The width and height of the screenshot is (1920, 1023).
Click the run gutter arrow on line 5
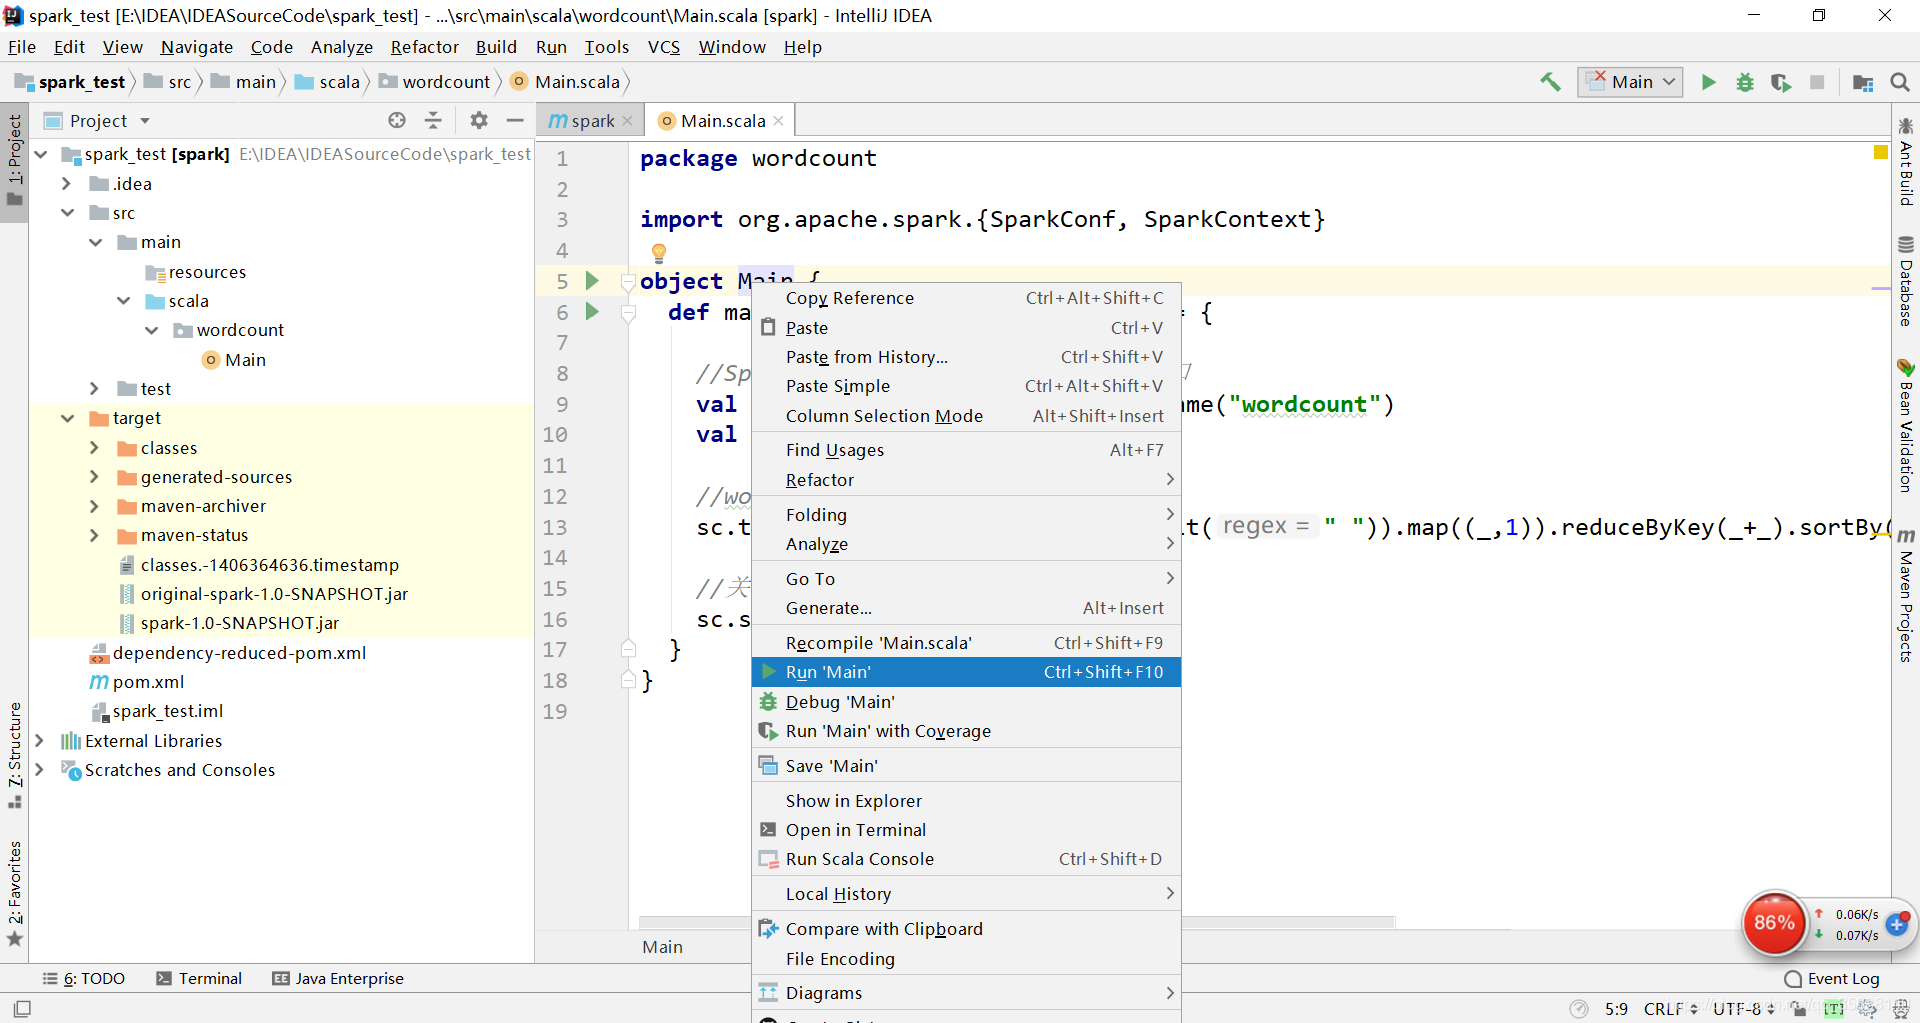click(592, 281)
